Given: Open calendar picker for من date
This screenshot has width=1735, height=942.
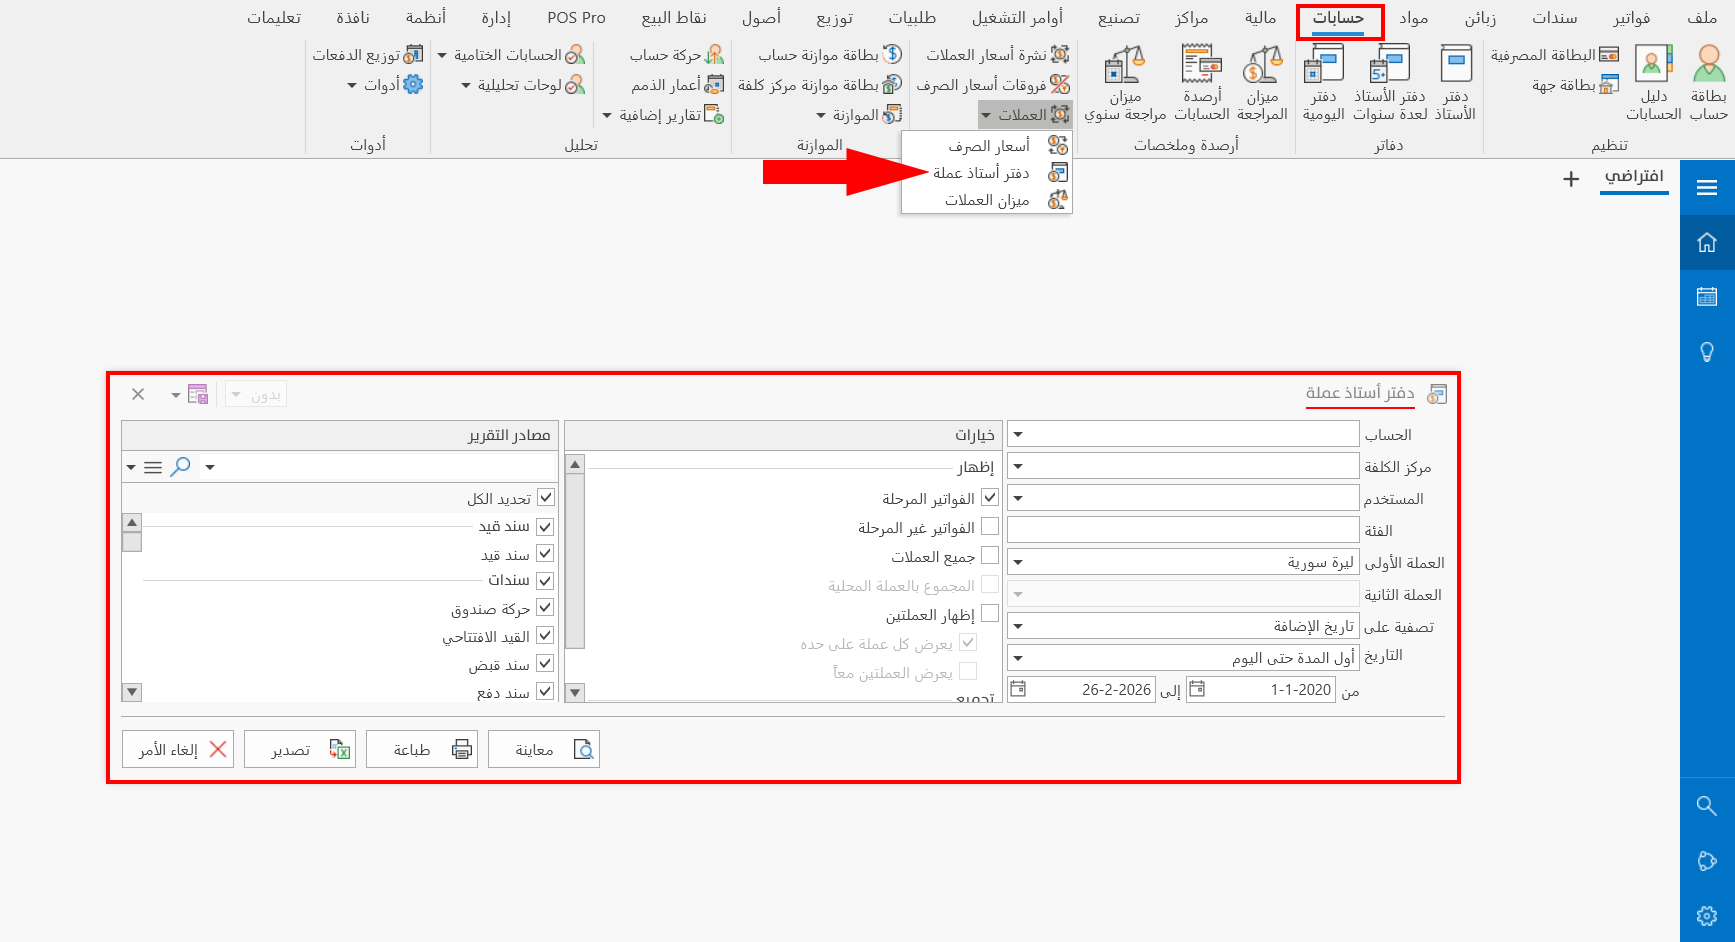Looking at the screenshot, I should pos(1196,689).
